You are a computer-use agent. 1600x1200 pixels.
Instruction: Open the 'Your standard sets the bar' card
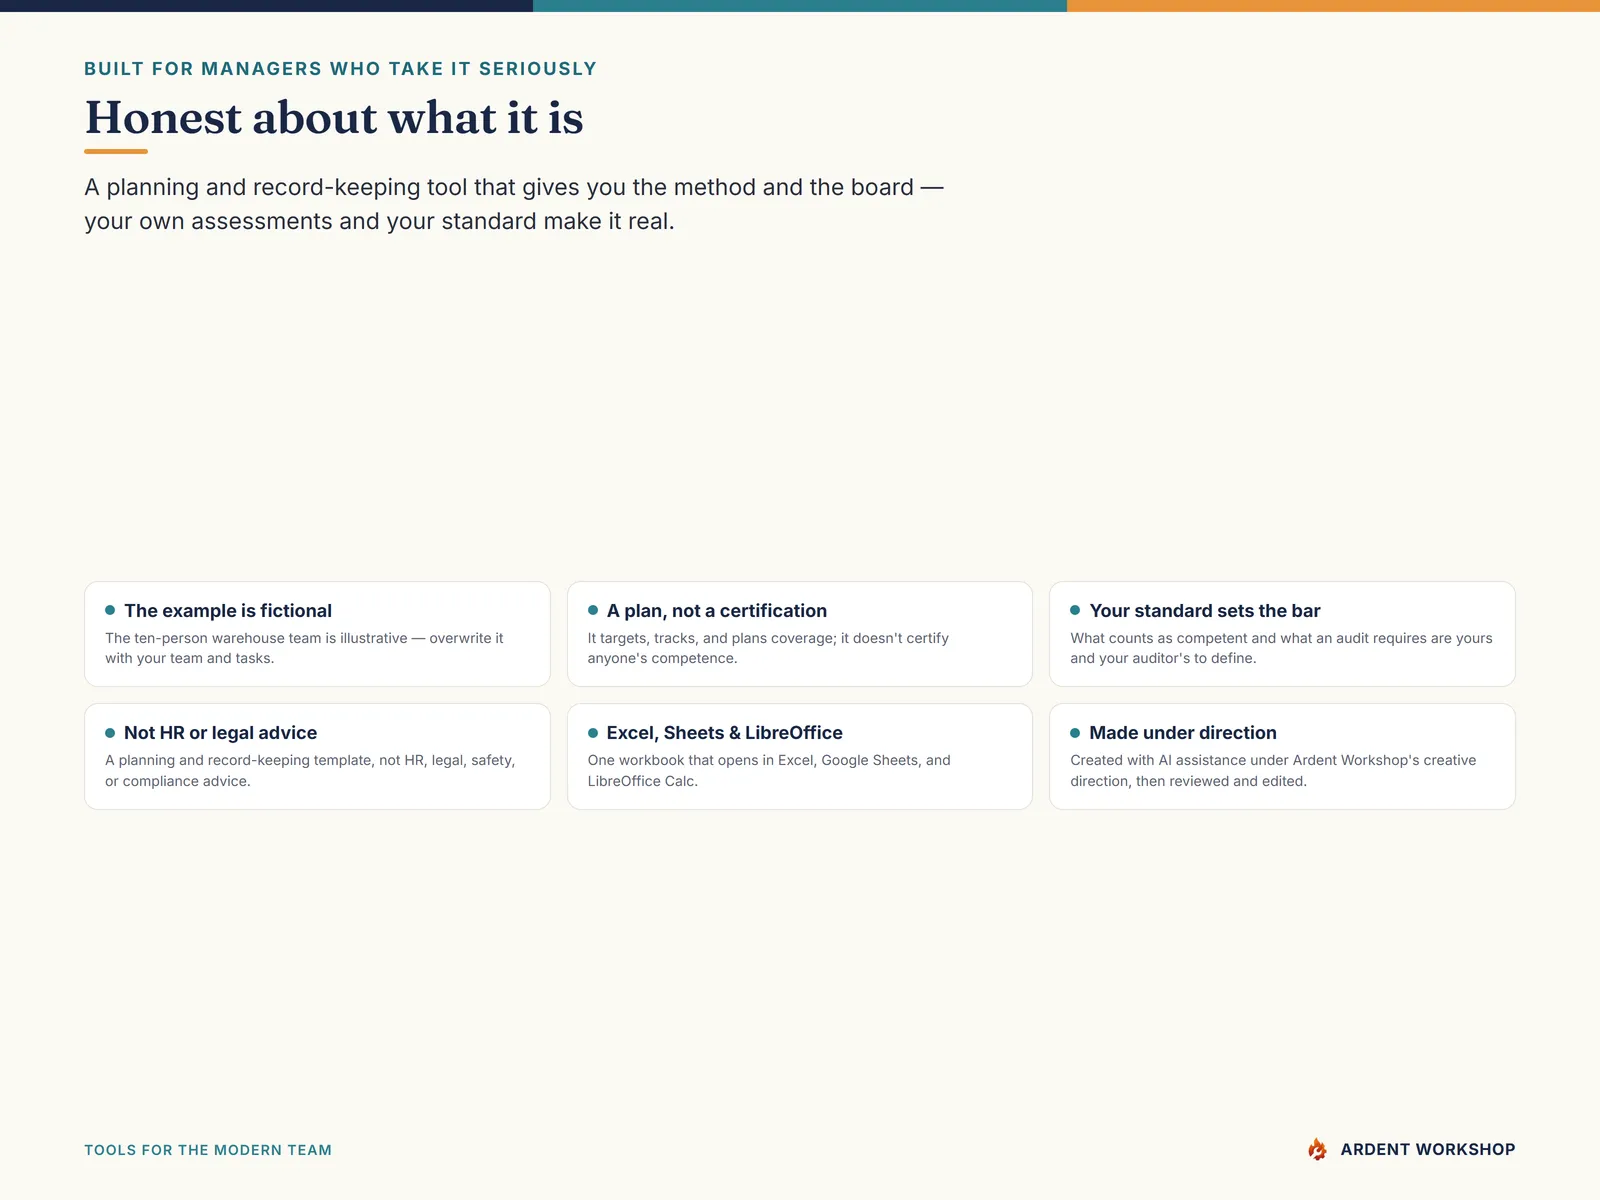point(1282,634)
